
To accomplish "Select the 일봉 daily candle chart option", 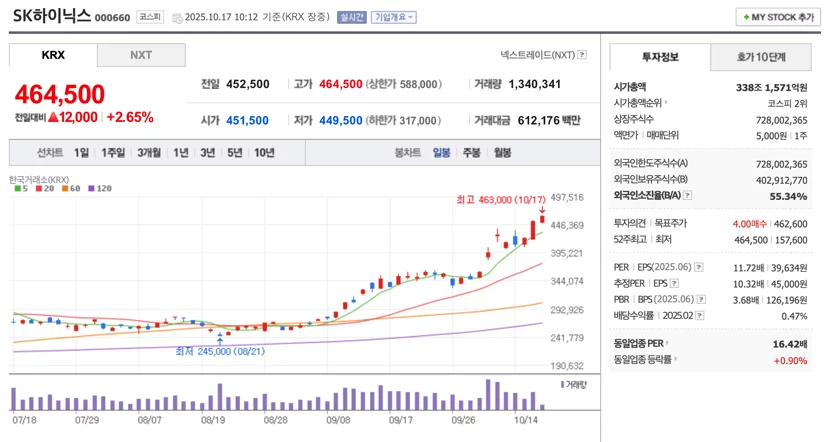I will click(x=441, y=153).
